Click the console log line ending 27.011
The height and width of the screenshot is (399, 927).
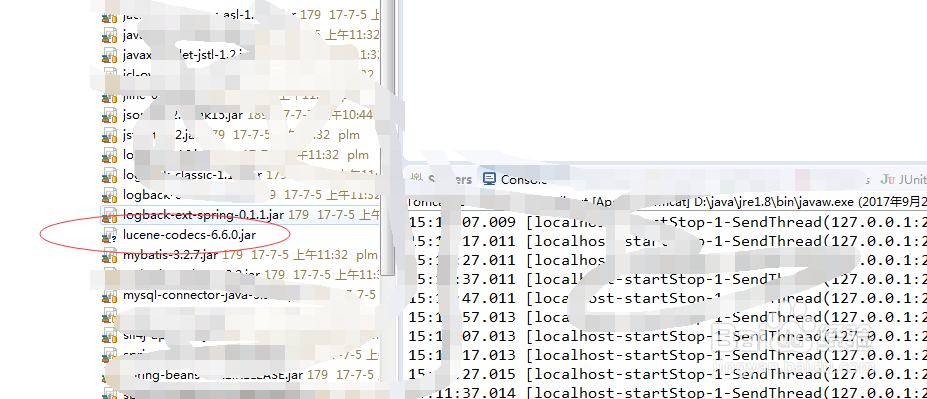point(667,260)
